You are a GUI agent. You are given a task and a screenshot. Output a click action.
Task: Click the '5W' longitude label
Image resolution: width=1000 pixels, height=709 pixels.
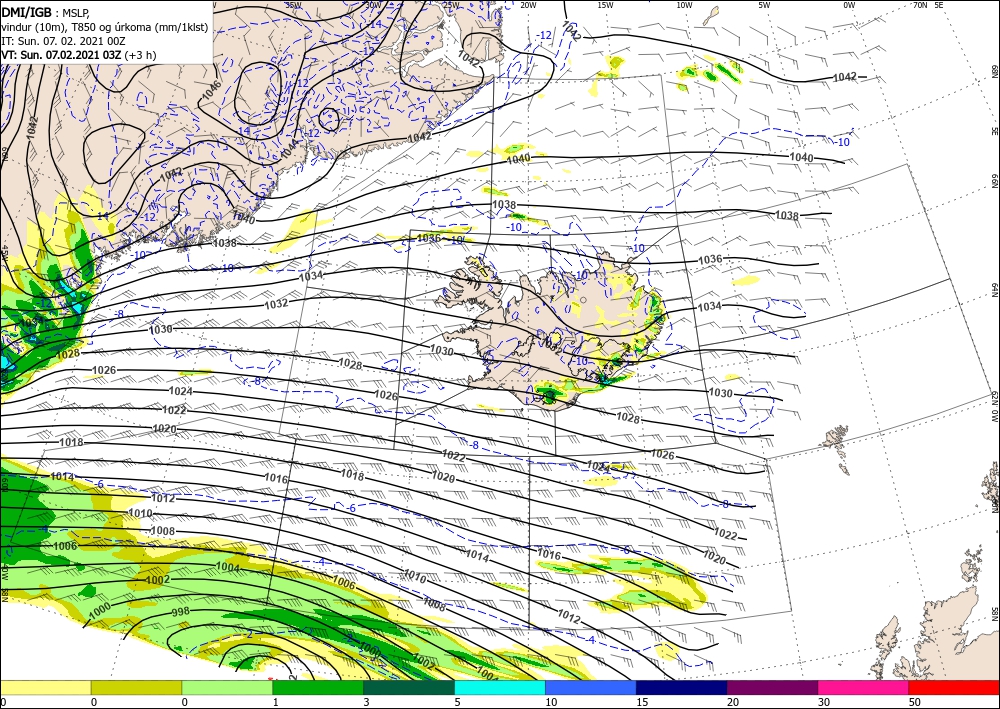(x=764, y=5)
